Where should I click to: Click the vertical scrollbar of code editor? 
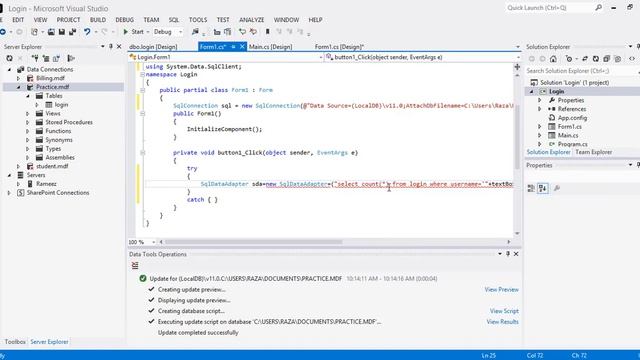[517, 137]
